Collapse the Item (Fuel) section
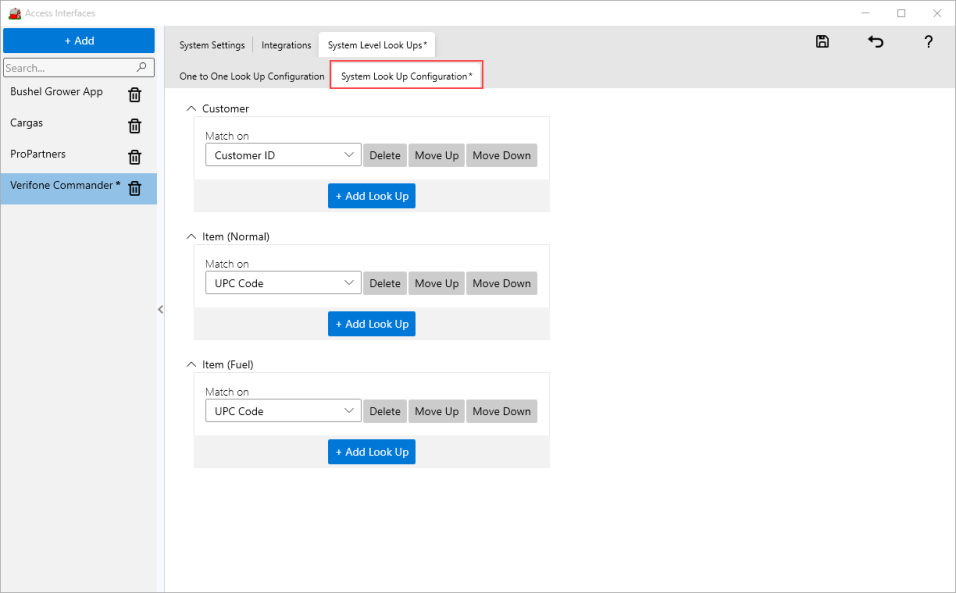Viewport: 956px width, 593px height. [x=192, y=364]
